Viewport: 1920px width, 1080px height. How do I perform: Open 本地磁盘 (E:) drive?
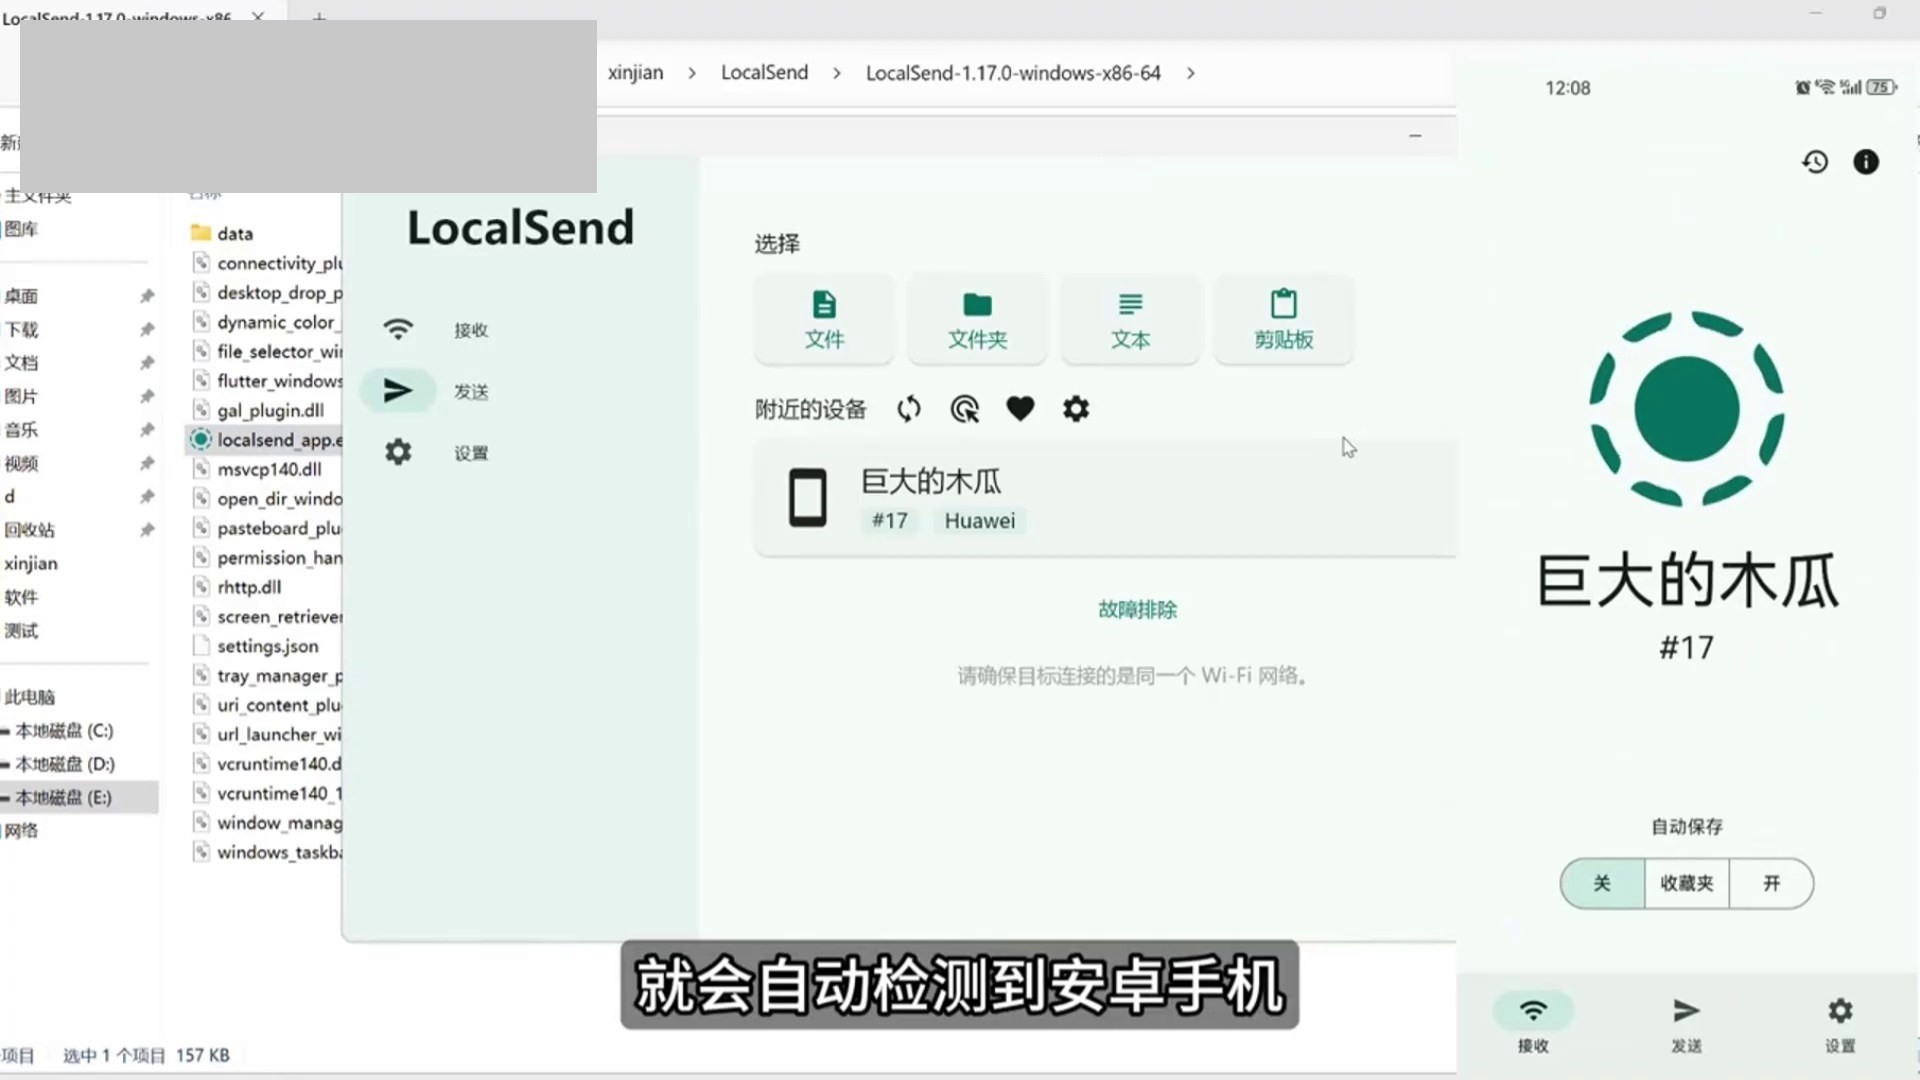click(x=63, y=798)
